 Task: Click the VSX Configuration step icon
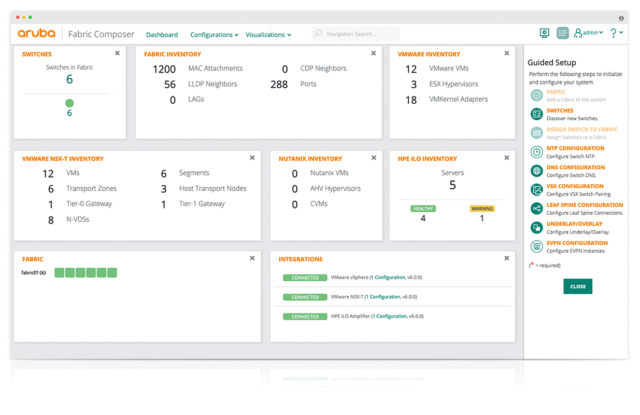coord(537,190)
